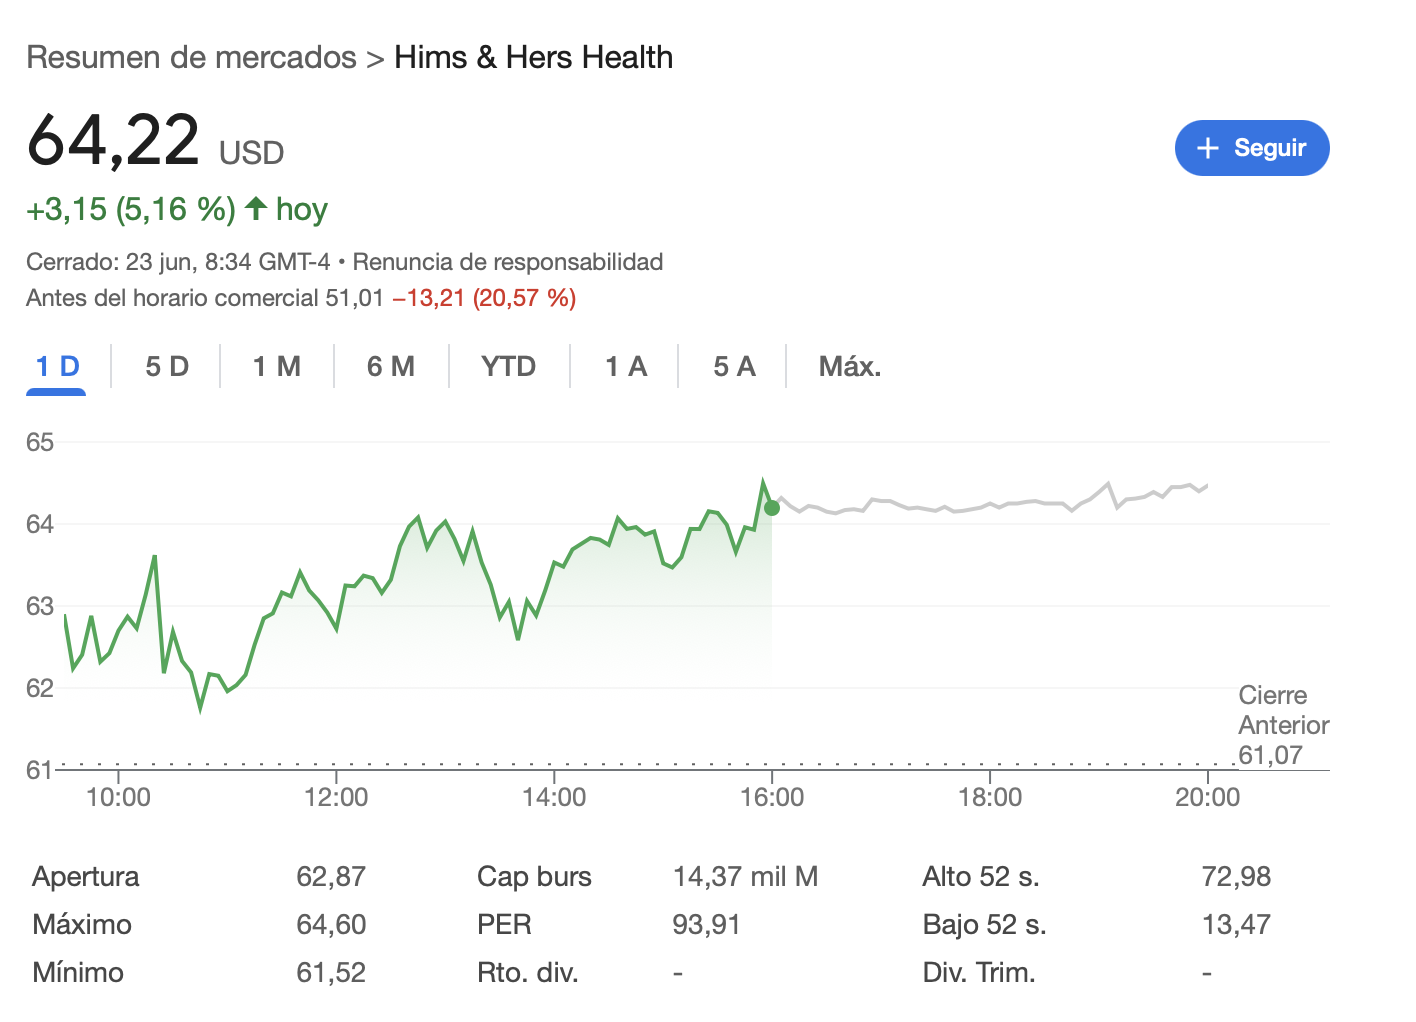The width and height of the screenshot is (1416, 1022).
Task: Open Renuncia de responsabilidad link
Action: click(508, 262)
